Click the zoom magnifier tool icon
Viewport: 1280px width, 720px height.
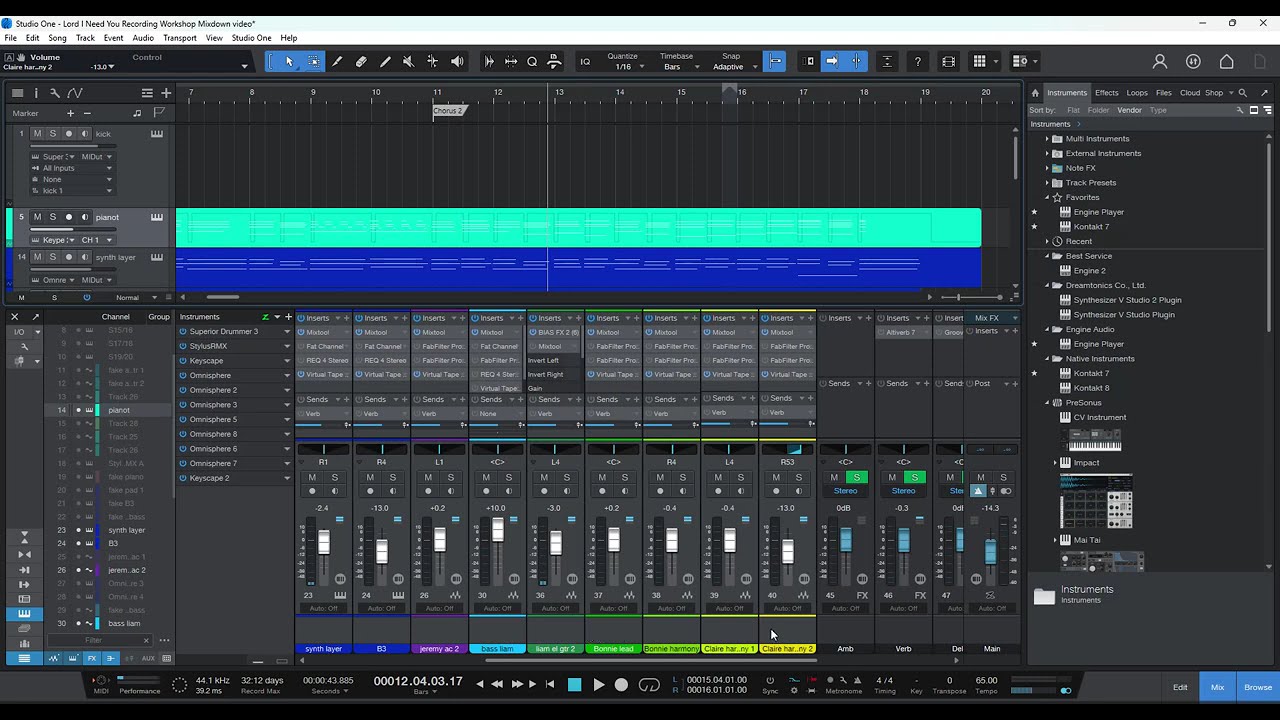(x=532, y=62)
